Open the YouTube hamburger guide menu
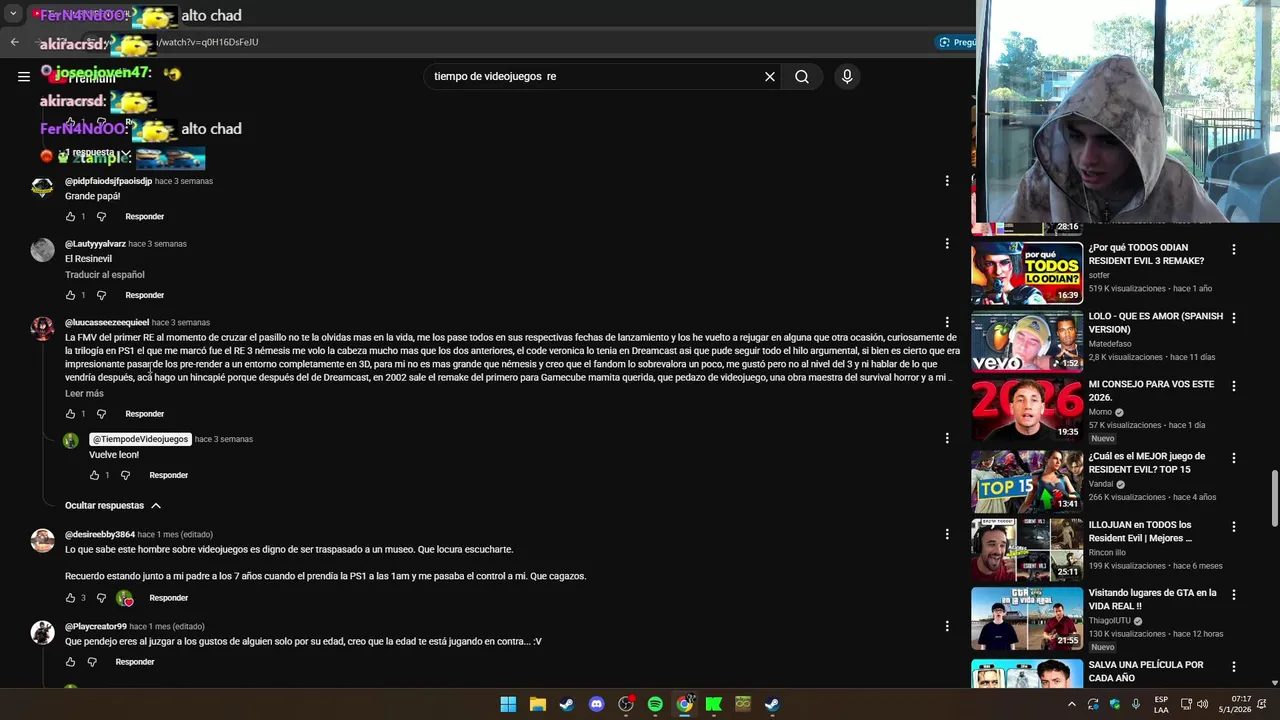Image resolution: width=1280 pixels, height=720 pixels. [24, 77]
